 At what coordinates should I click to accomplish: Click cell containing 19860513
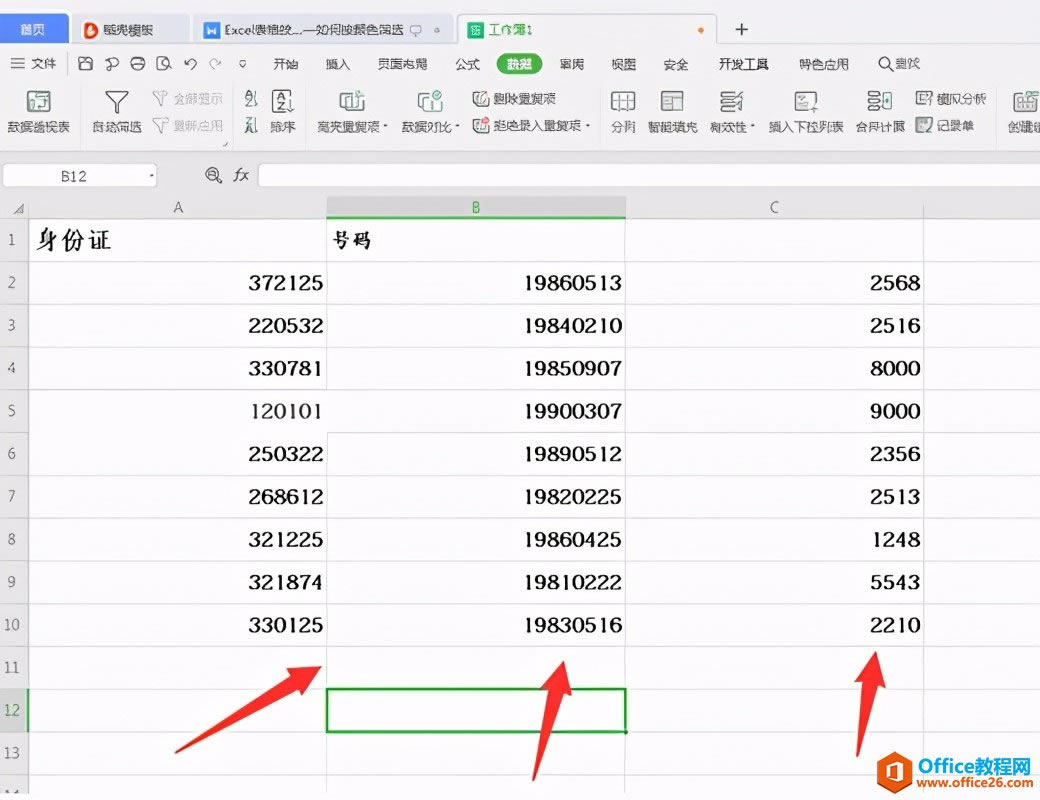[476, 283]
